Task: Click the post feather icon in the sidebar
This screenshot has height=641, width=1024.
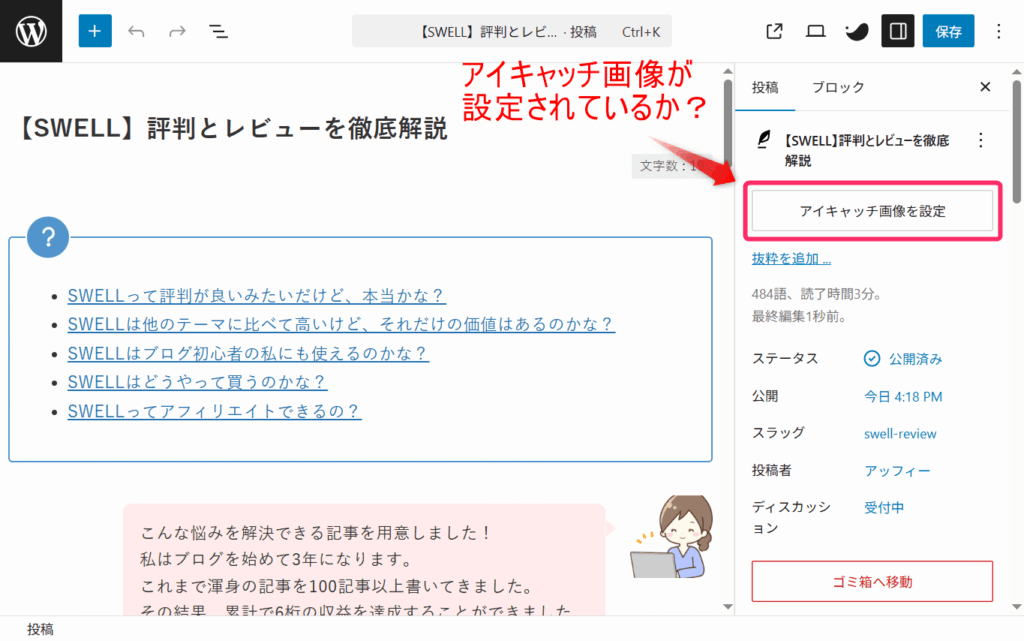Action: pos(763,140)
